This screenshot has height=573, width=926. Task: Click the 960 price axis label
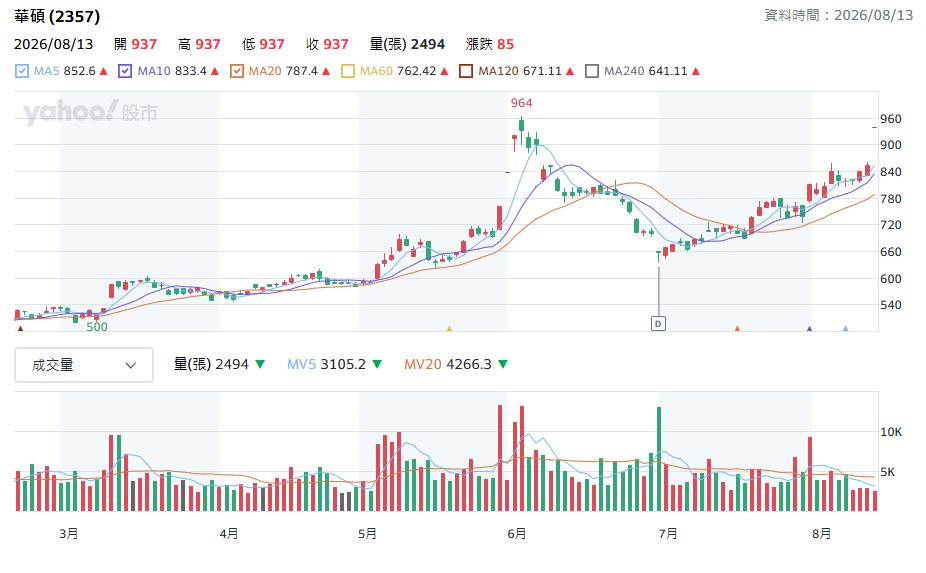pos(891,119)
